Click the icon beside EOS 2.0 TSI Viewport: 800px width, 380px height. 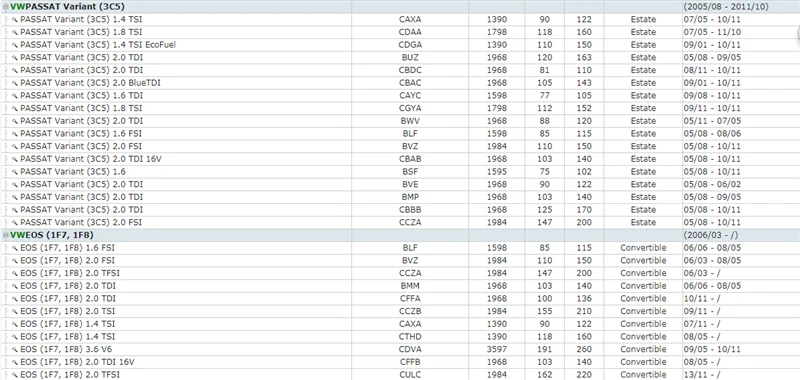point(15,311)
